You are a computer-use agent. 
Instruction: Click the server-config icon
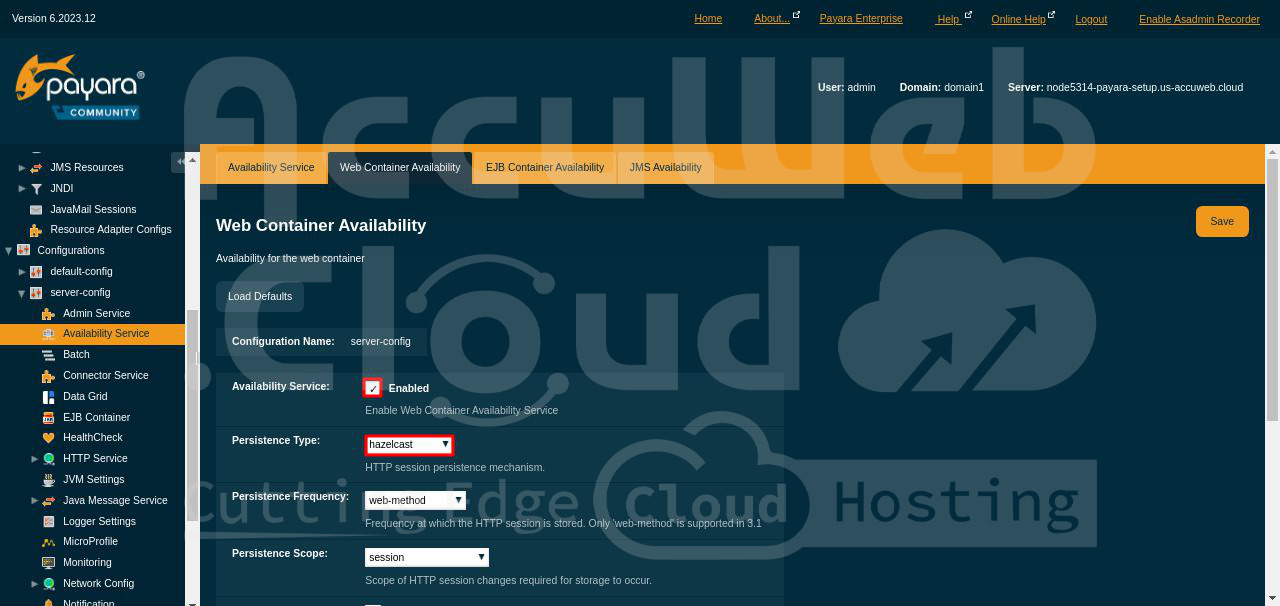click(x=36, y=292)
